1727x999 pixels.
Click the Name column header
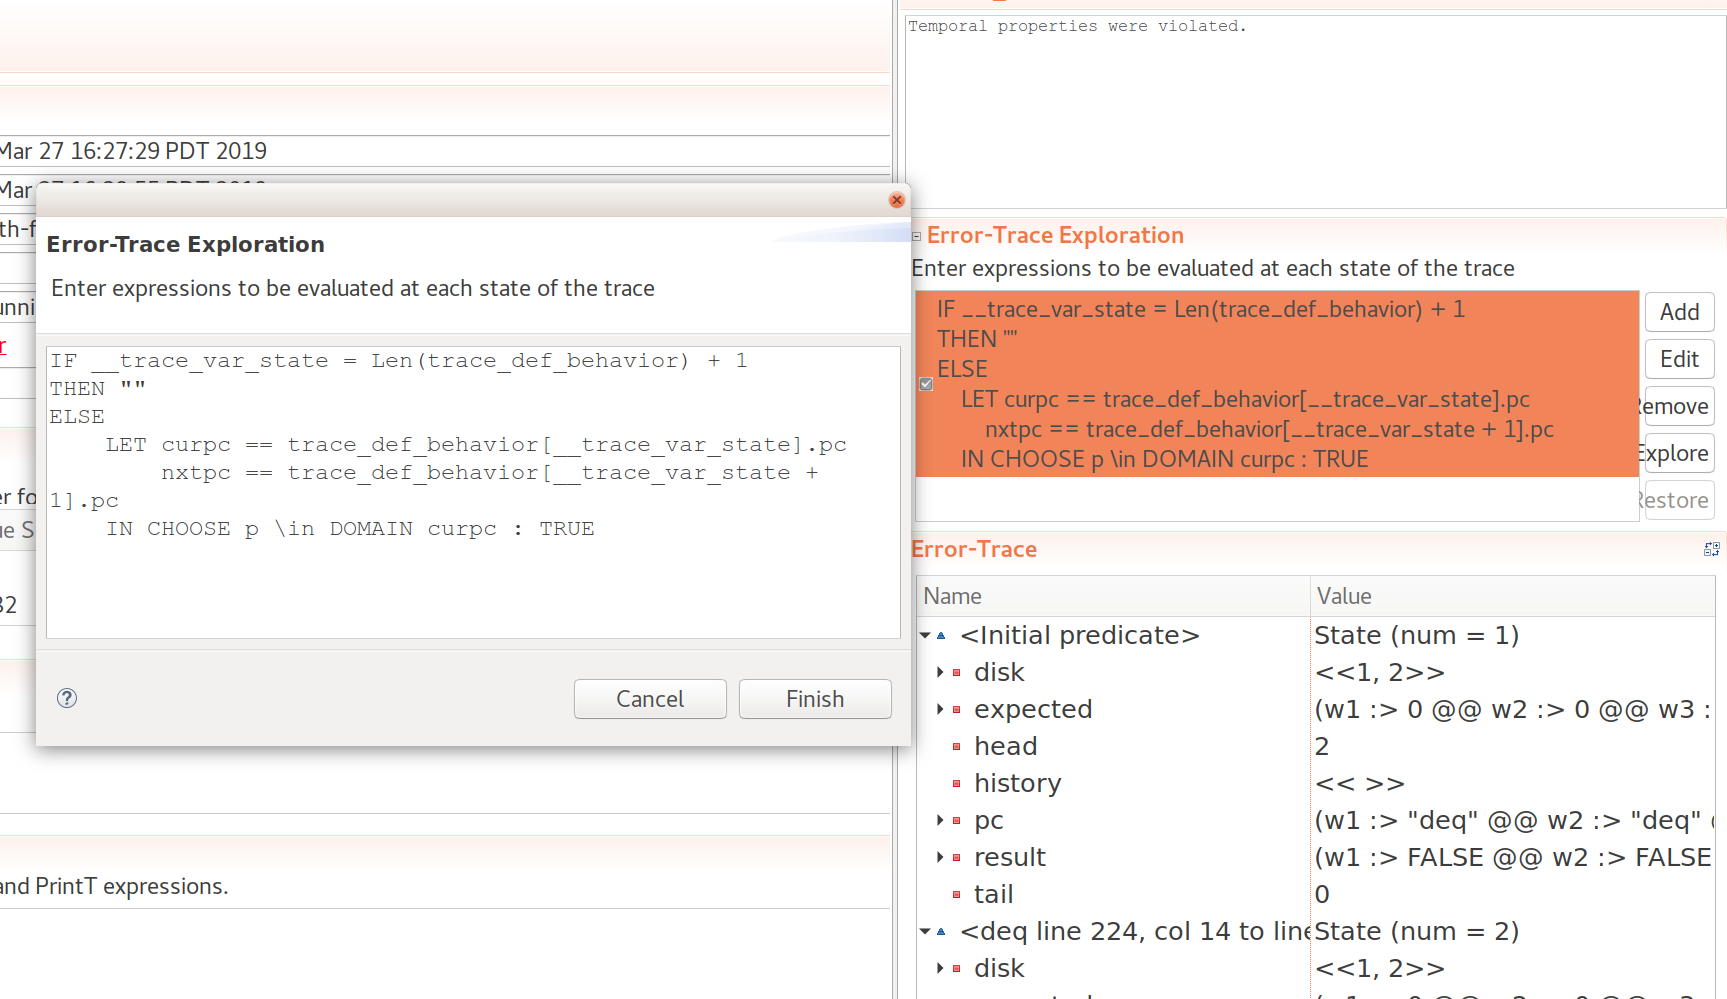[x=1110, y=596]
